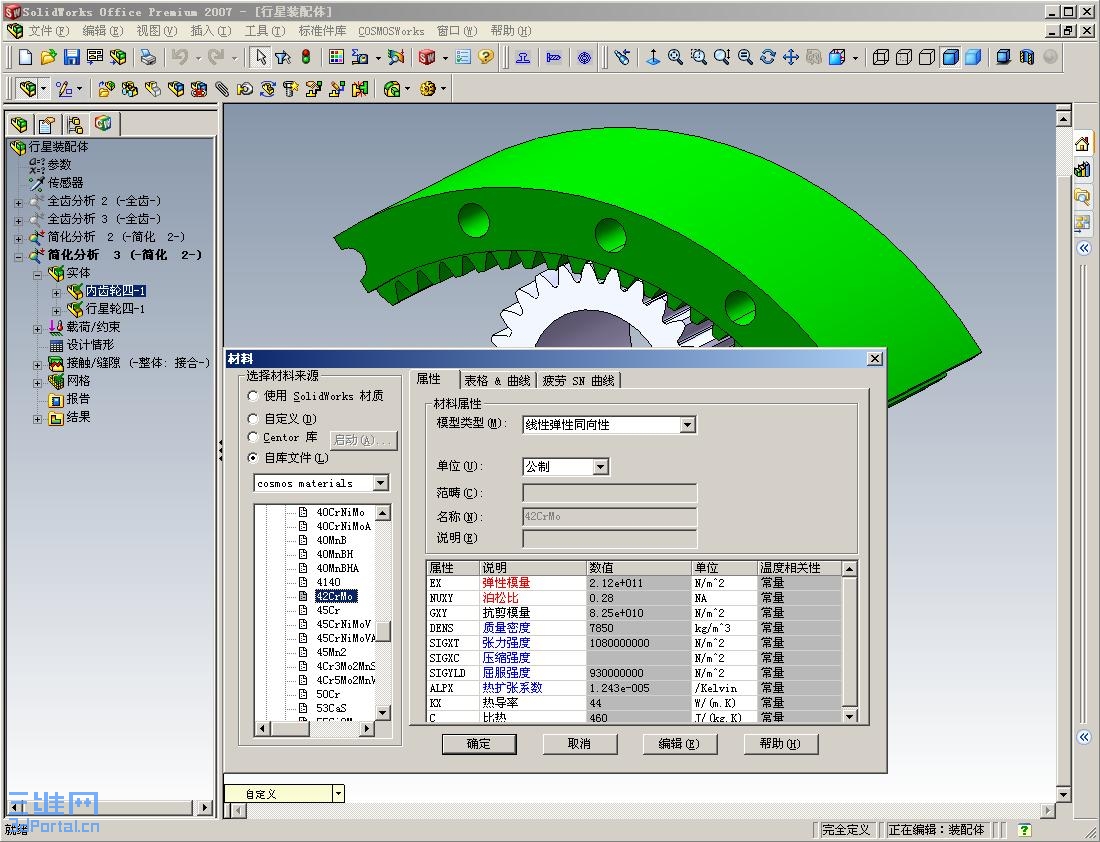Switch to Shaded display mode
The image size is (1100, 842).
(973, 58)
